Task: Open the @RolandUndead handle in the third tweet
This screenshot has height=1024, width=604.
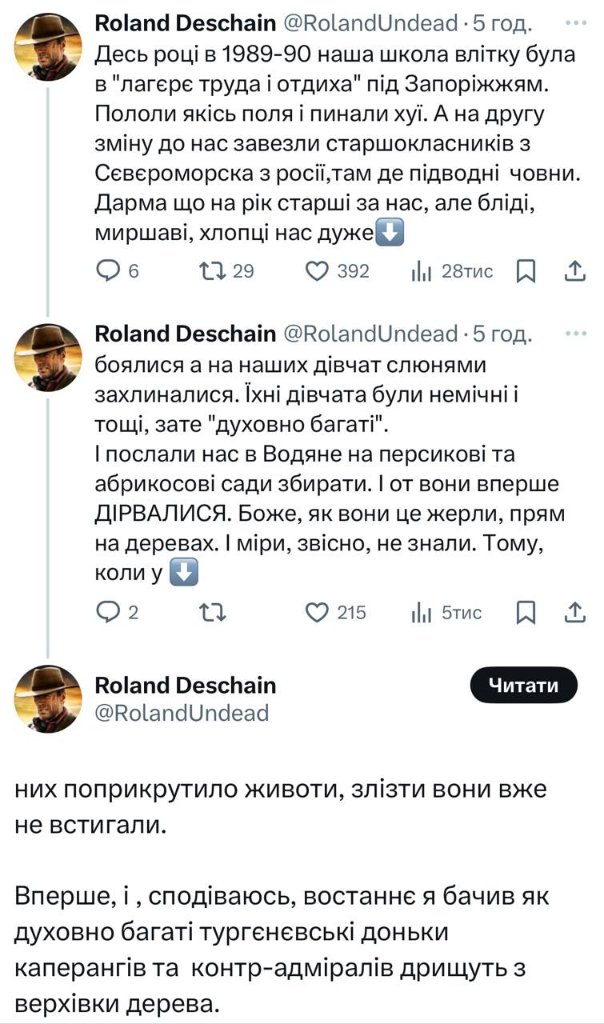Action: click(x=182, y=713)
